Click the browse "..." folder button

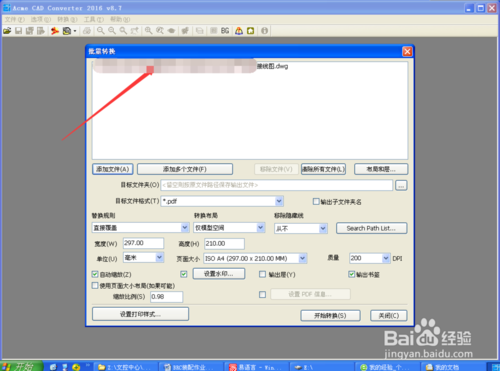coord(401,185)
